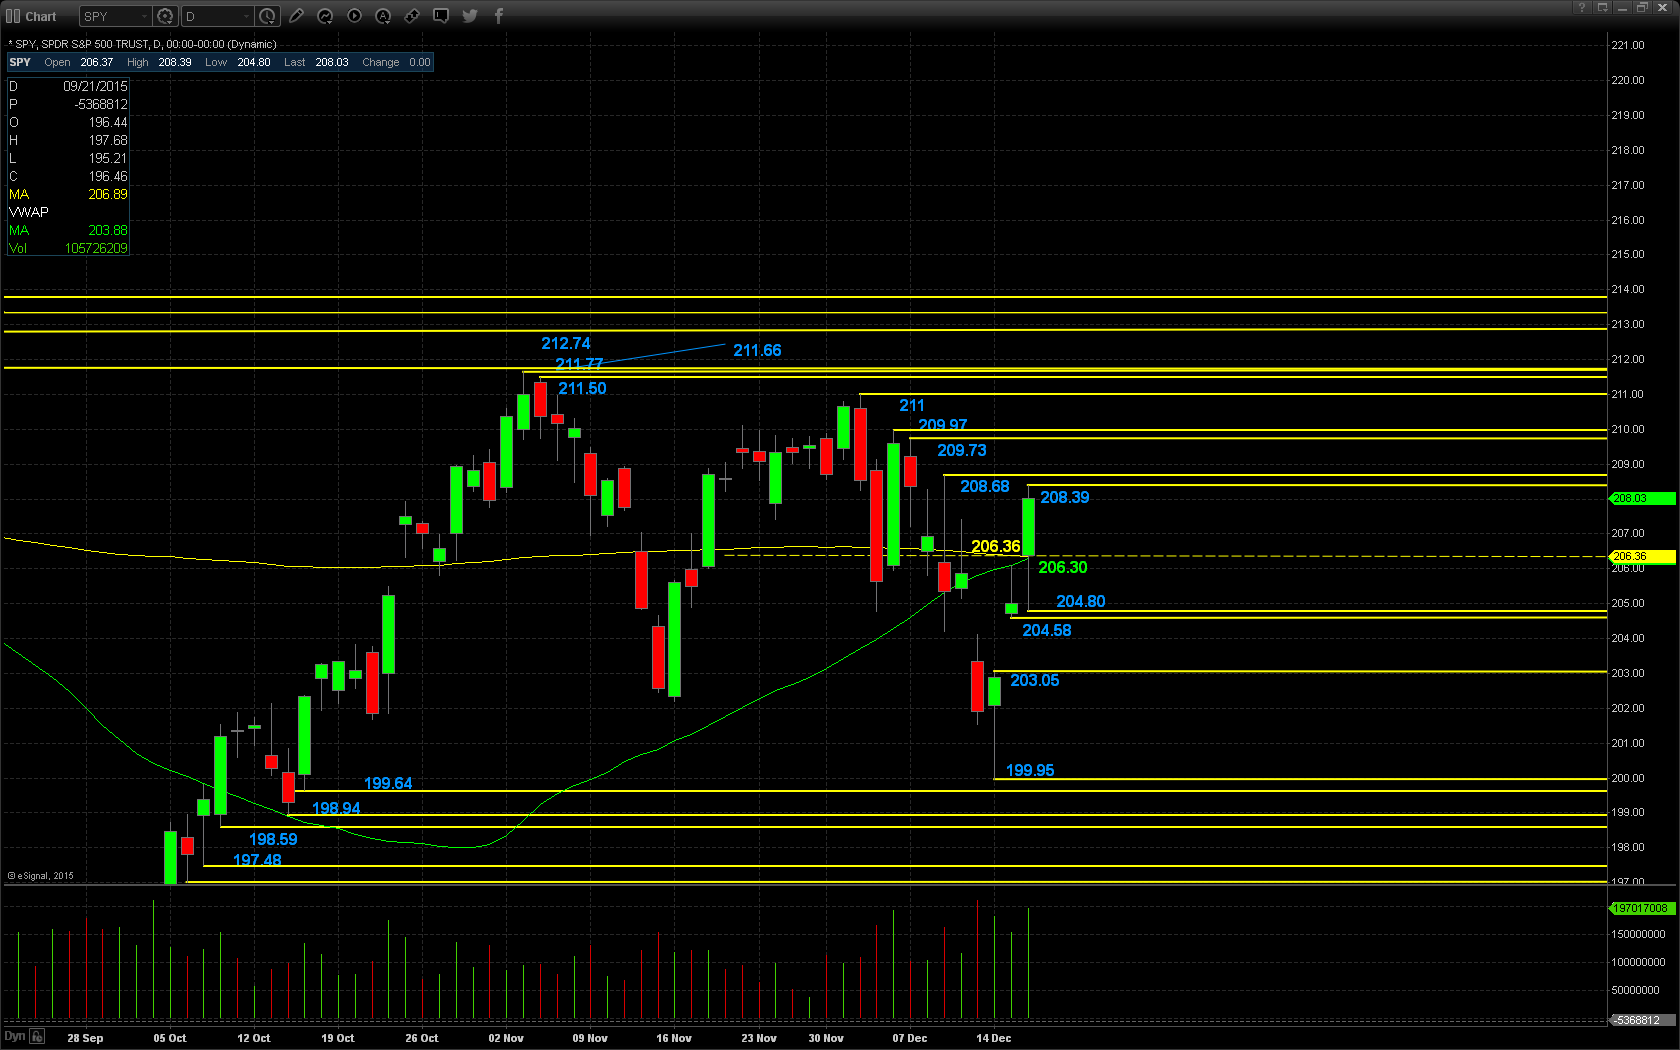Click the 28 Sep date axis label
Image resolution: width=1680 pixels, height=1050 pixels.
tap(85, 1038)
